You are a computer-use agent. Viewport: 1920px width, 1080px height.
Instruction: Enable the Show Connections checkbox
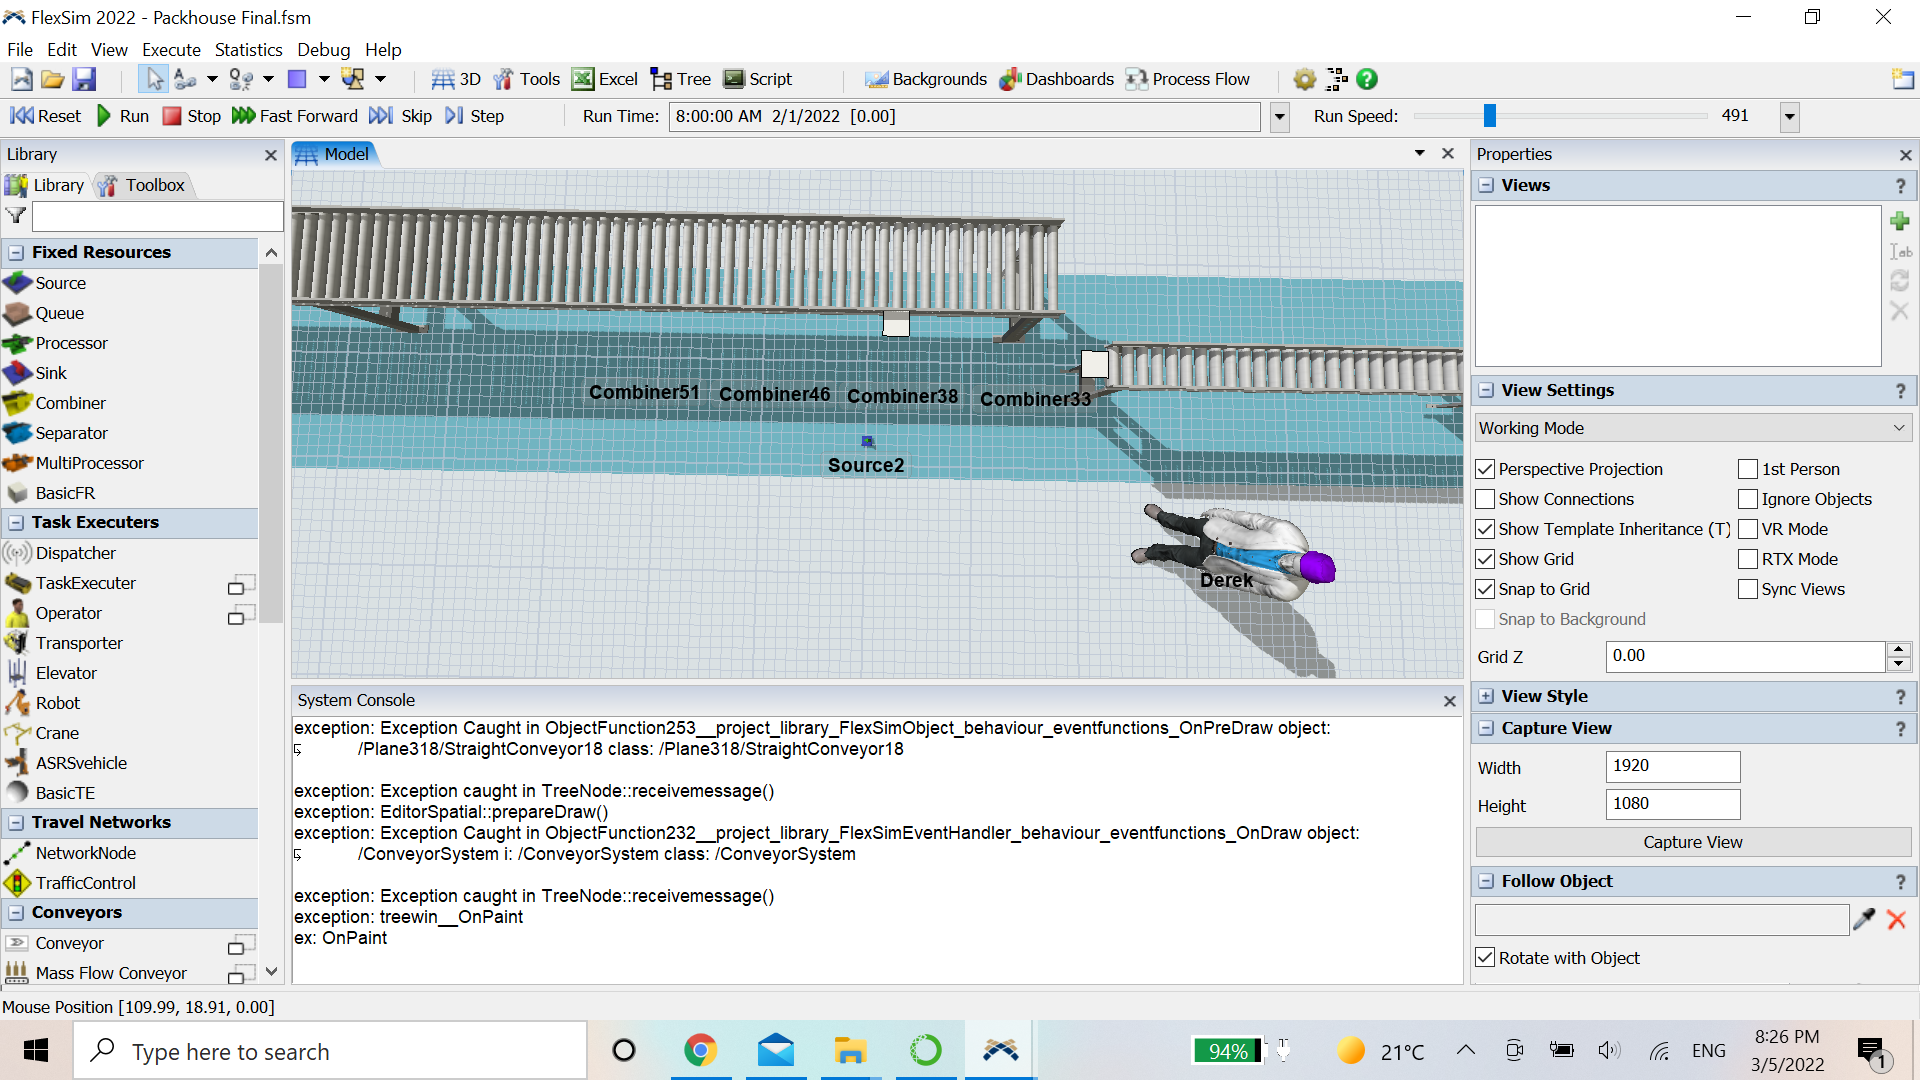[1486, 499]
